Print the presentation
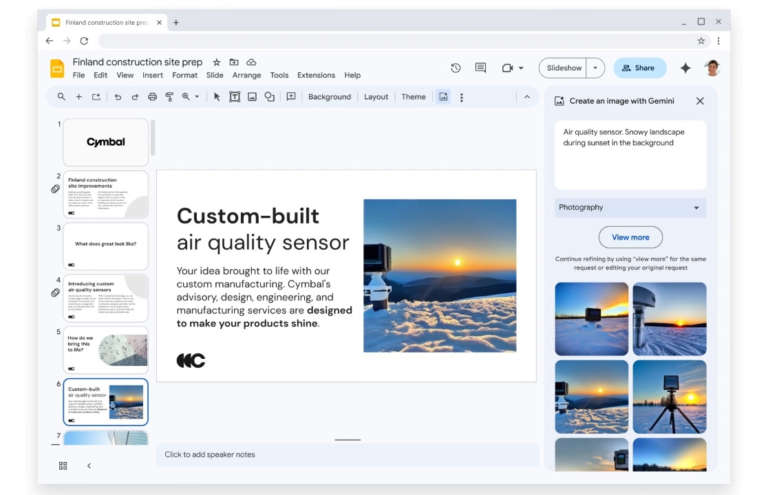Viewport: 768px width, 495px height. click(152, 97)
